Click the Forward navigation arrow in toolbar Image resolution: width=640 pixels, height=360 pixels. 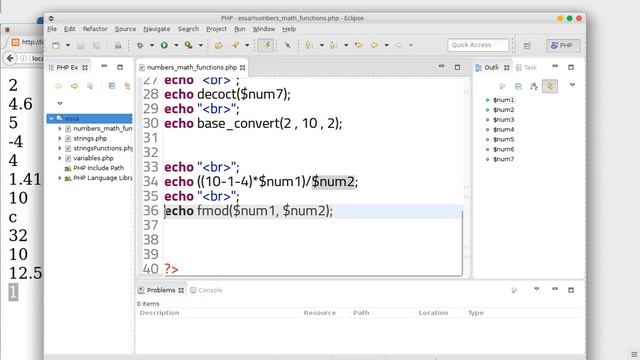point(399,45)
